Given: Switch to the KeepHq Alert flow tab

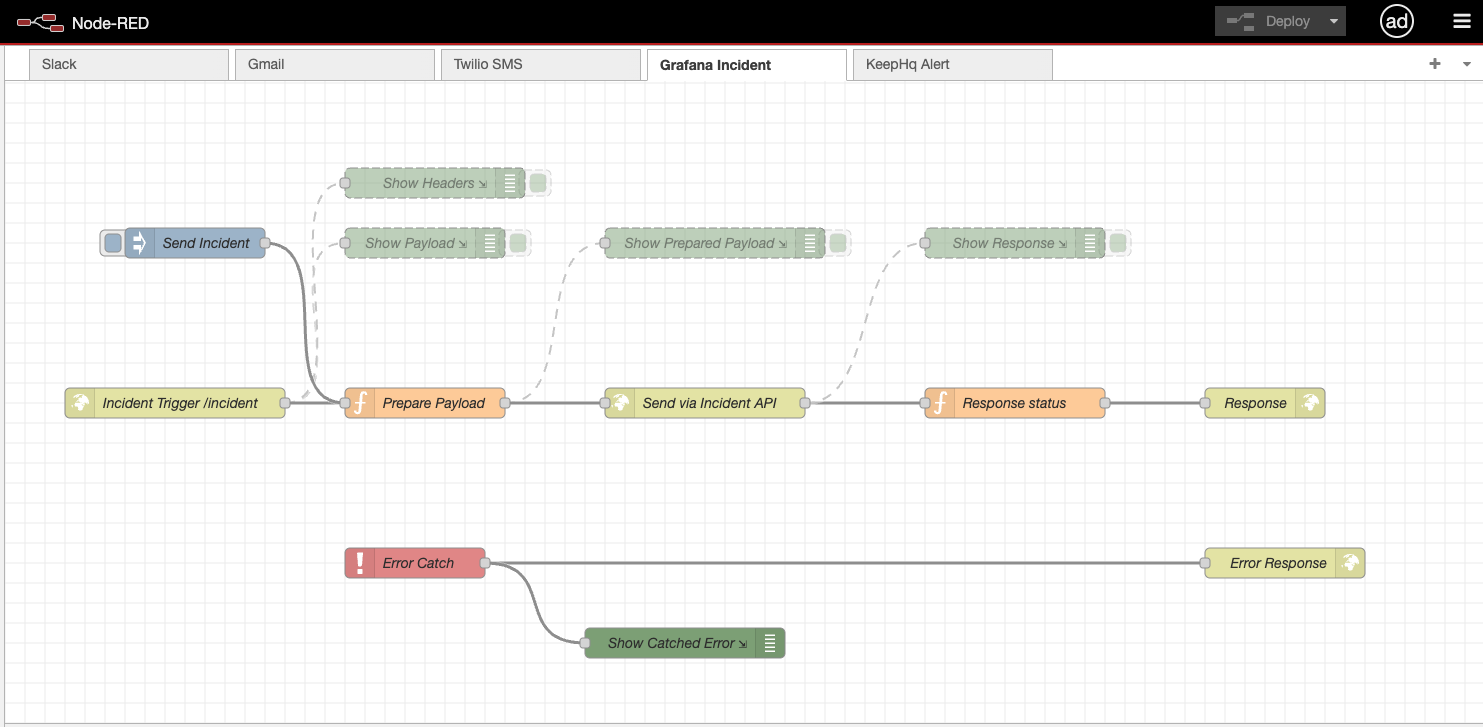Looking at the screenshot, I should [953, 65].
